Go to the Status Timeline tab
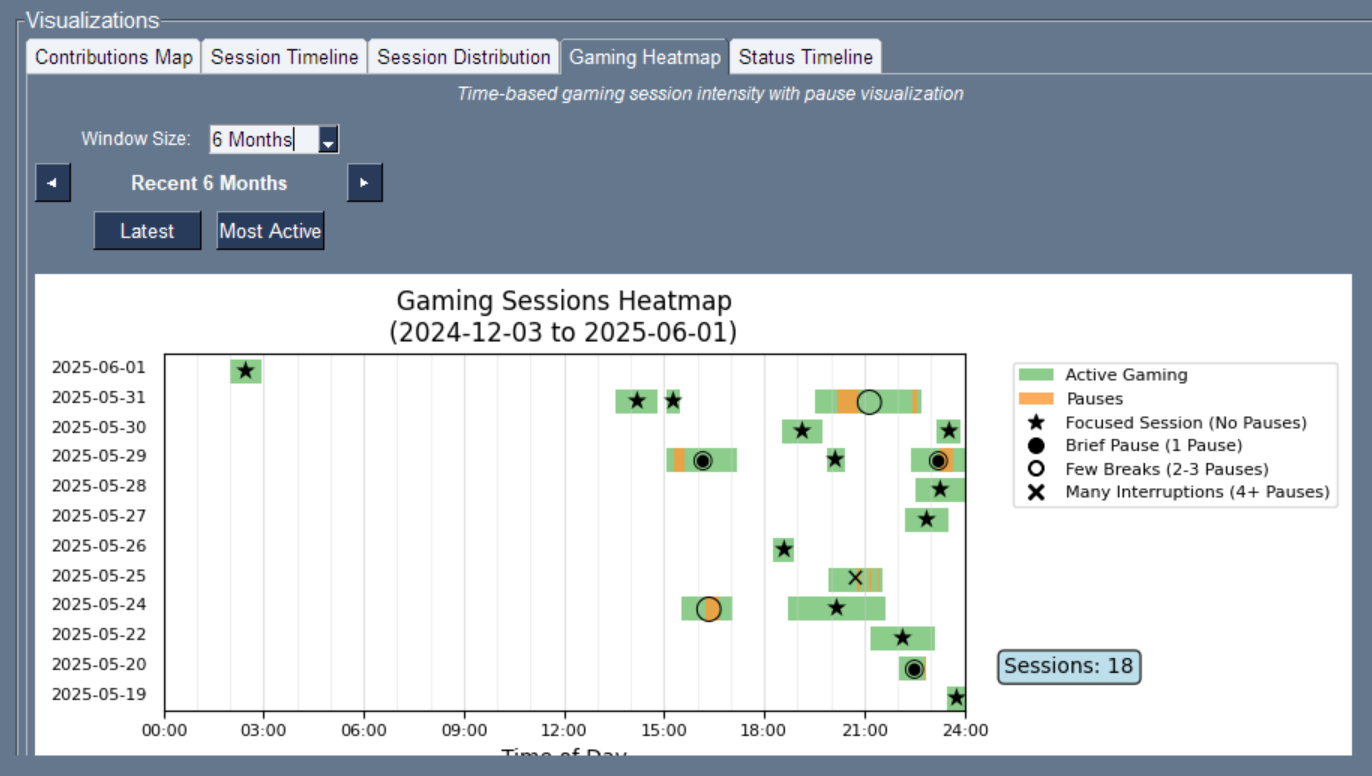Screen dimensions: 1372x776 805,57
